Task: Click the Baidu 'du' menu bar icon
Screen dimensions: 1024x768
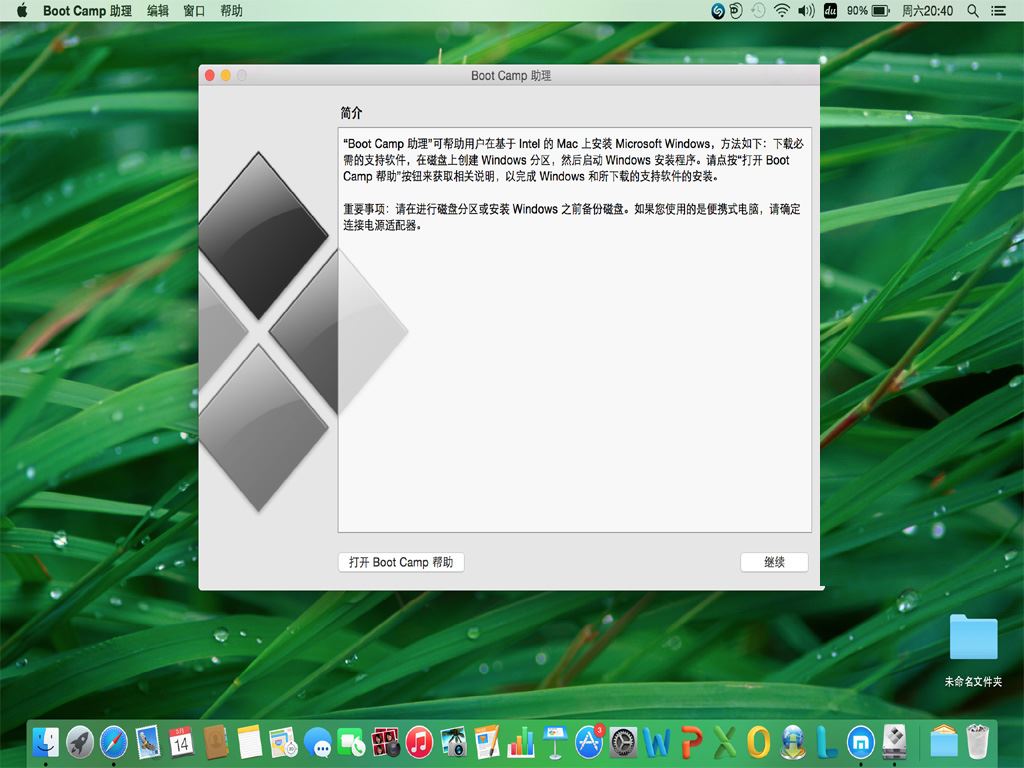Action: point(831,10)
